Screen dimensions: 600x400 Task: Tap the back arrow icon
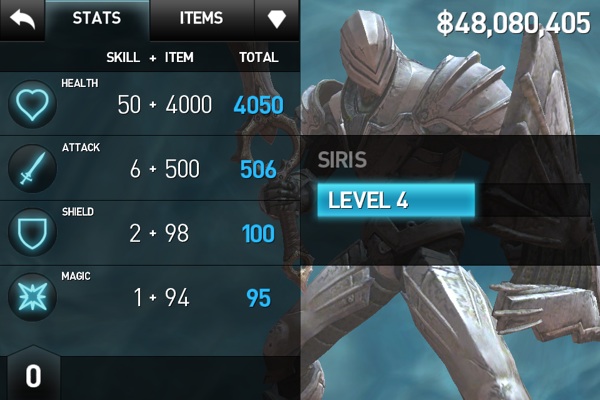(22, 19)
